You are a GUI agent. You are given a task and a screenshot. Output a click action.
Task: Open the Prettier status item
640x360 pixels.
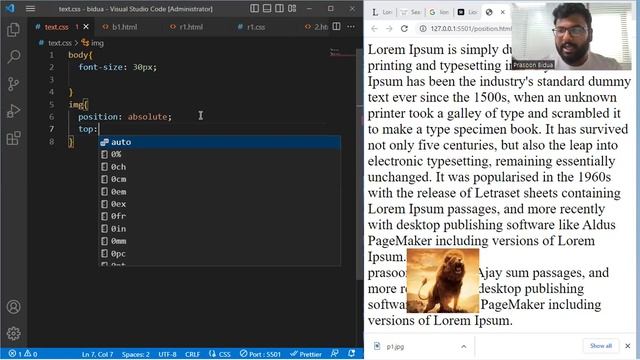point(306,354)
